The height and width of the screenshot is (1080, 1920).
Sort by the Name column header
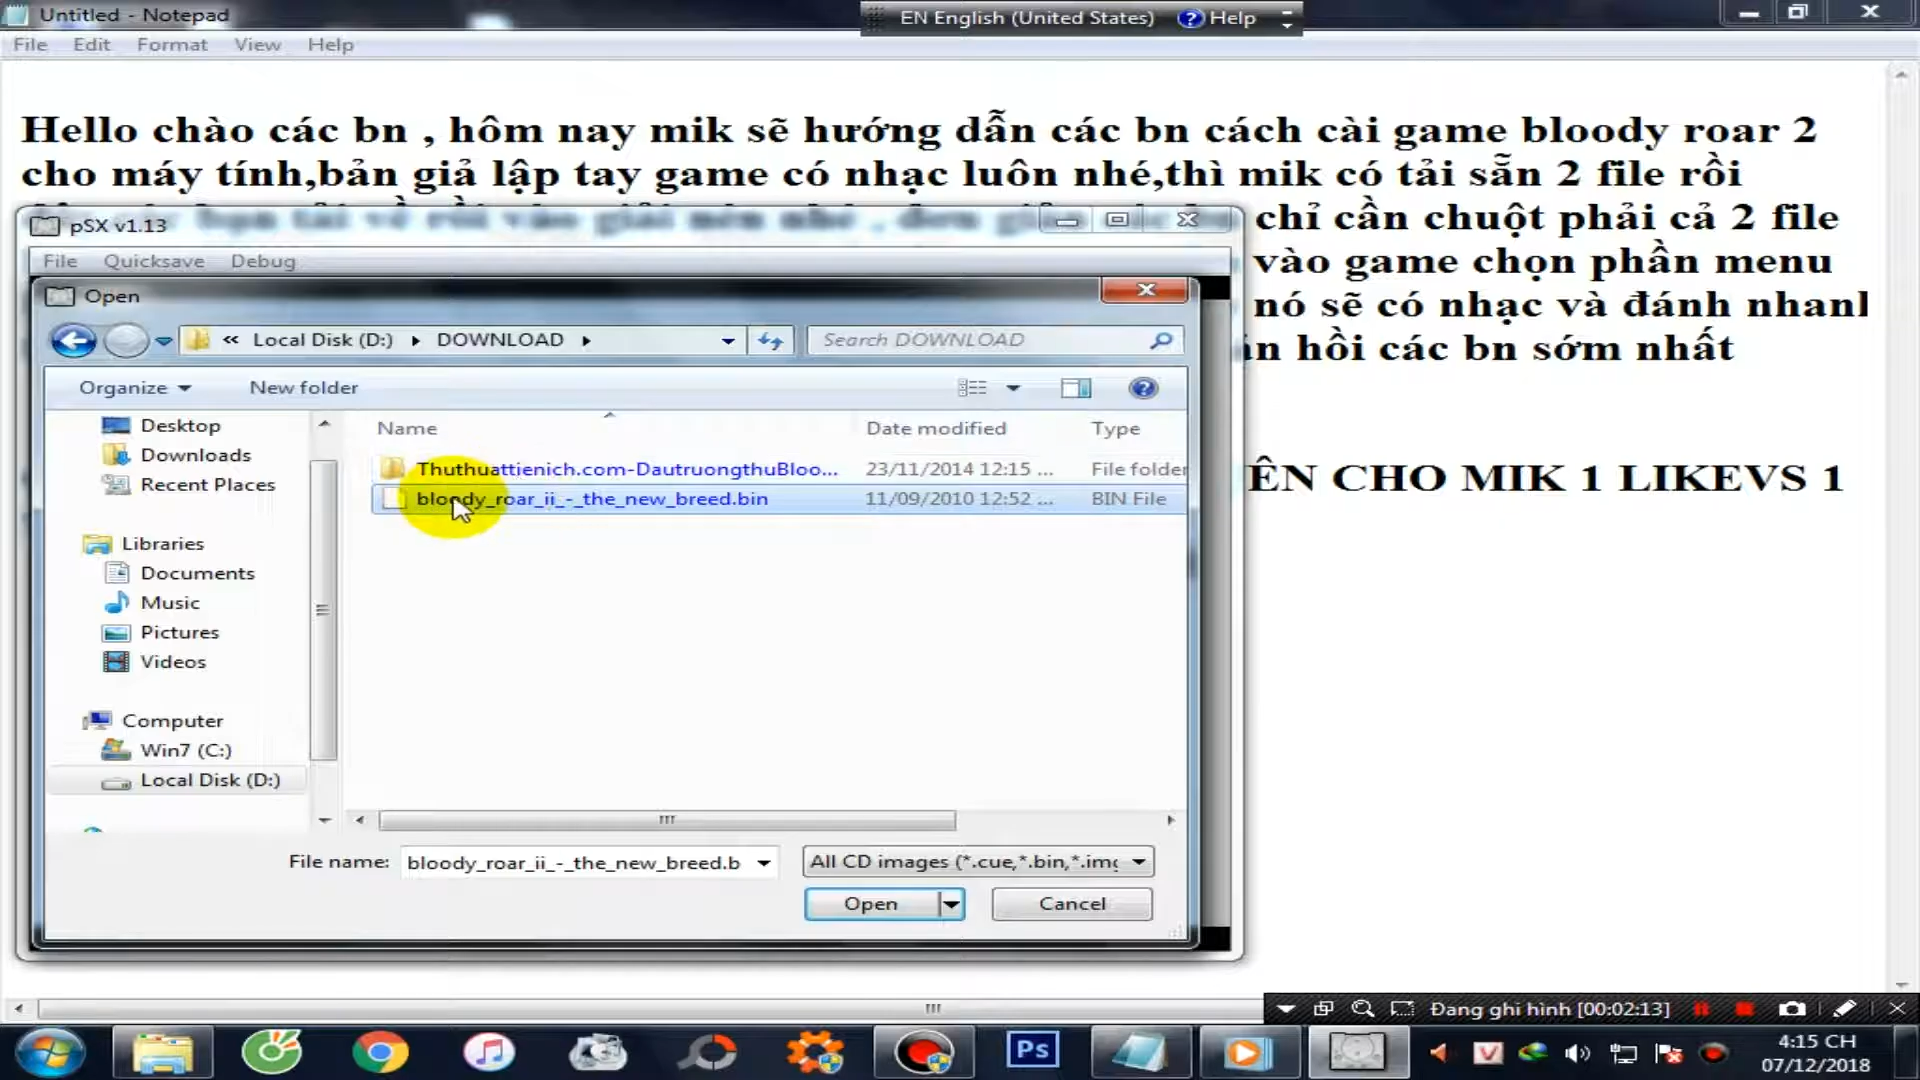click(x=407, y=428)
